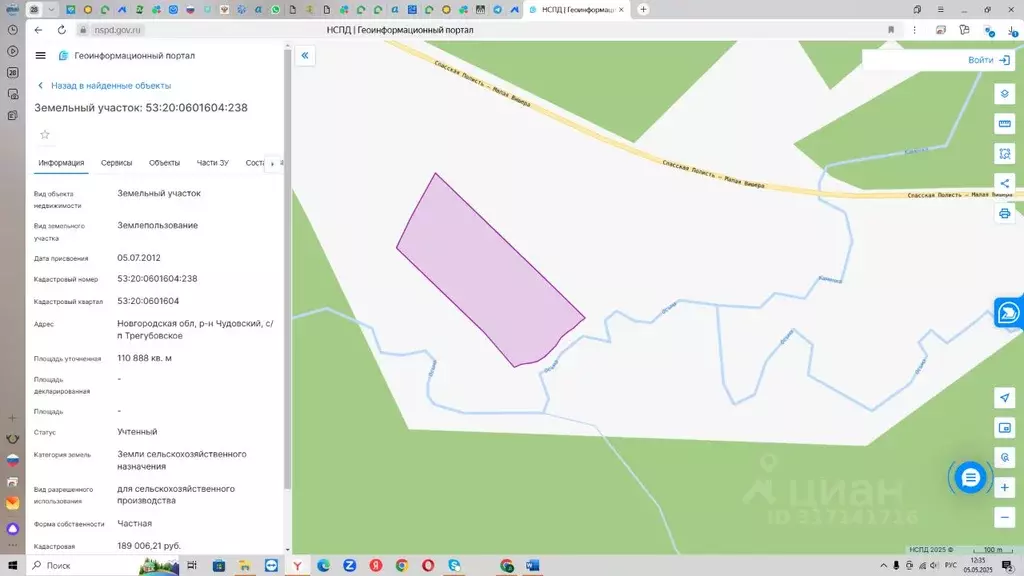Center map on my location
Viewport: 1024px width, 576px height.
[x=1004, y=398]
